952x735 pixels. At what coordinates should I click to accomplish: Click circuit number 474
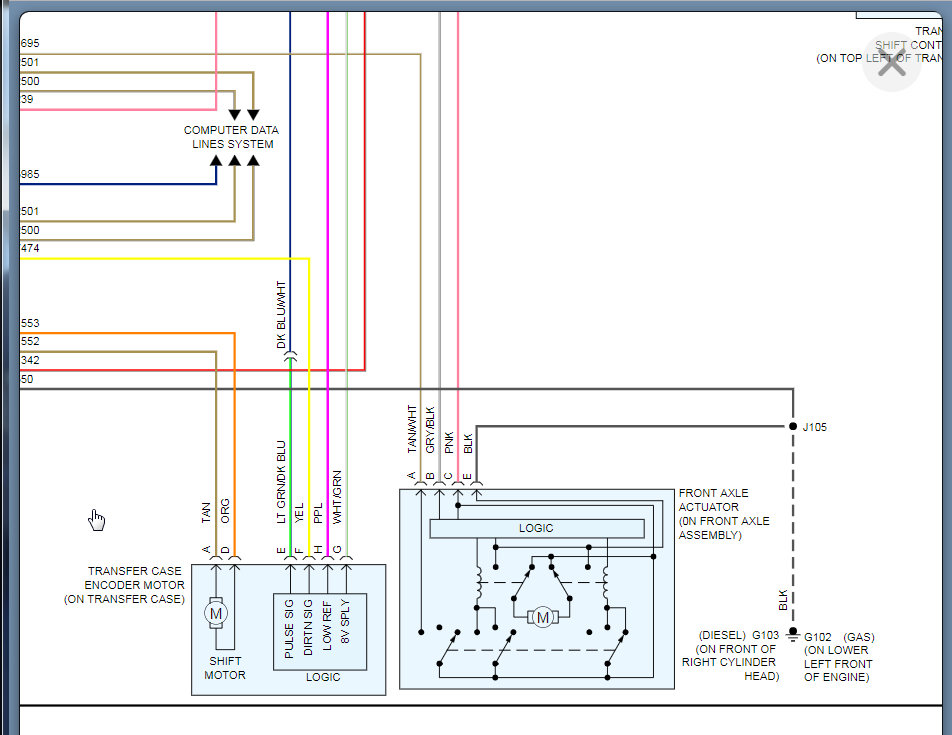coord(30,248)
